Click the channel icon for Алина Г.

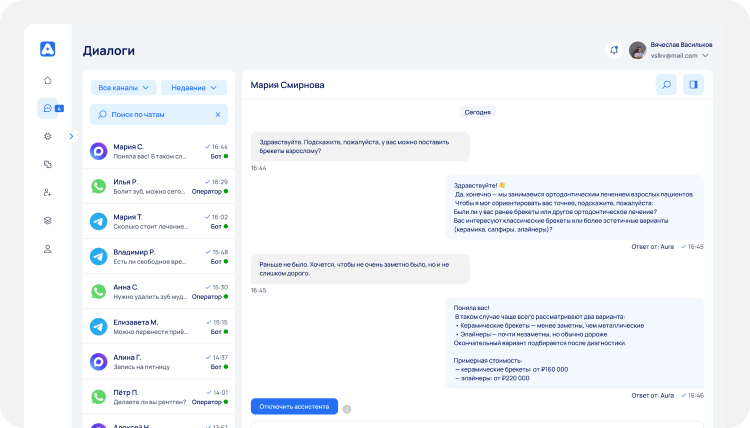(x=99, y=362)
